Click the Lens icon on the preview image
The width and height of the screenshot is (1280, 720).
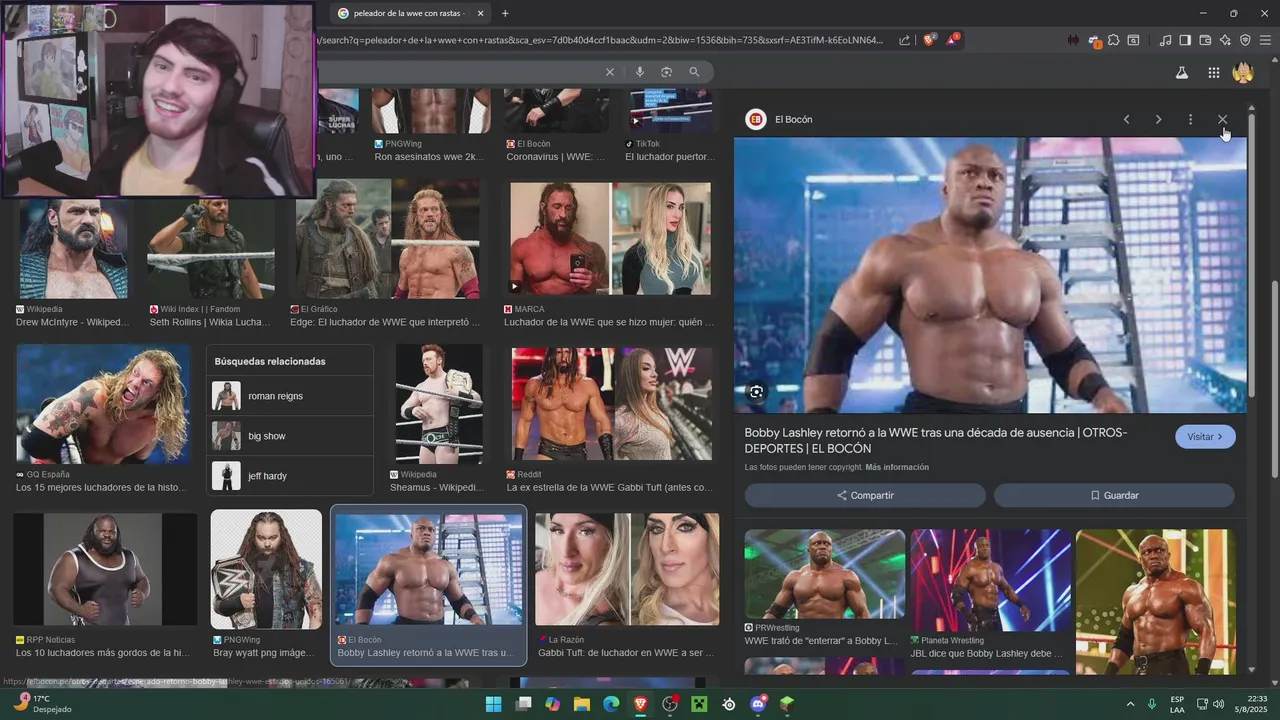(x=756, y=392)
